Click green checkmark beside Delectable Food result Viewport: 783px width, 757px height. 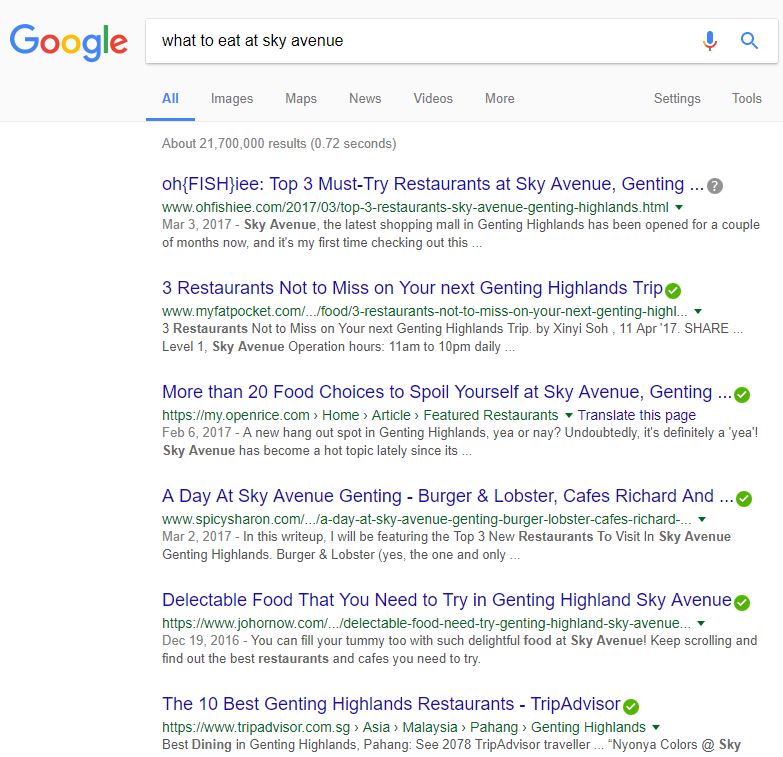[x=742, y=602]
